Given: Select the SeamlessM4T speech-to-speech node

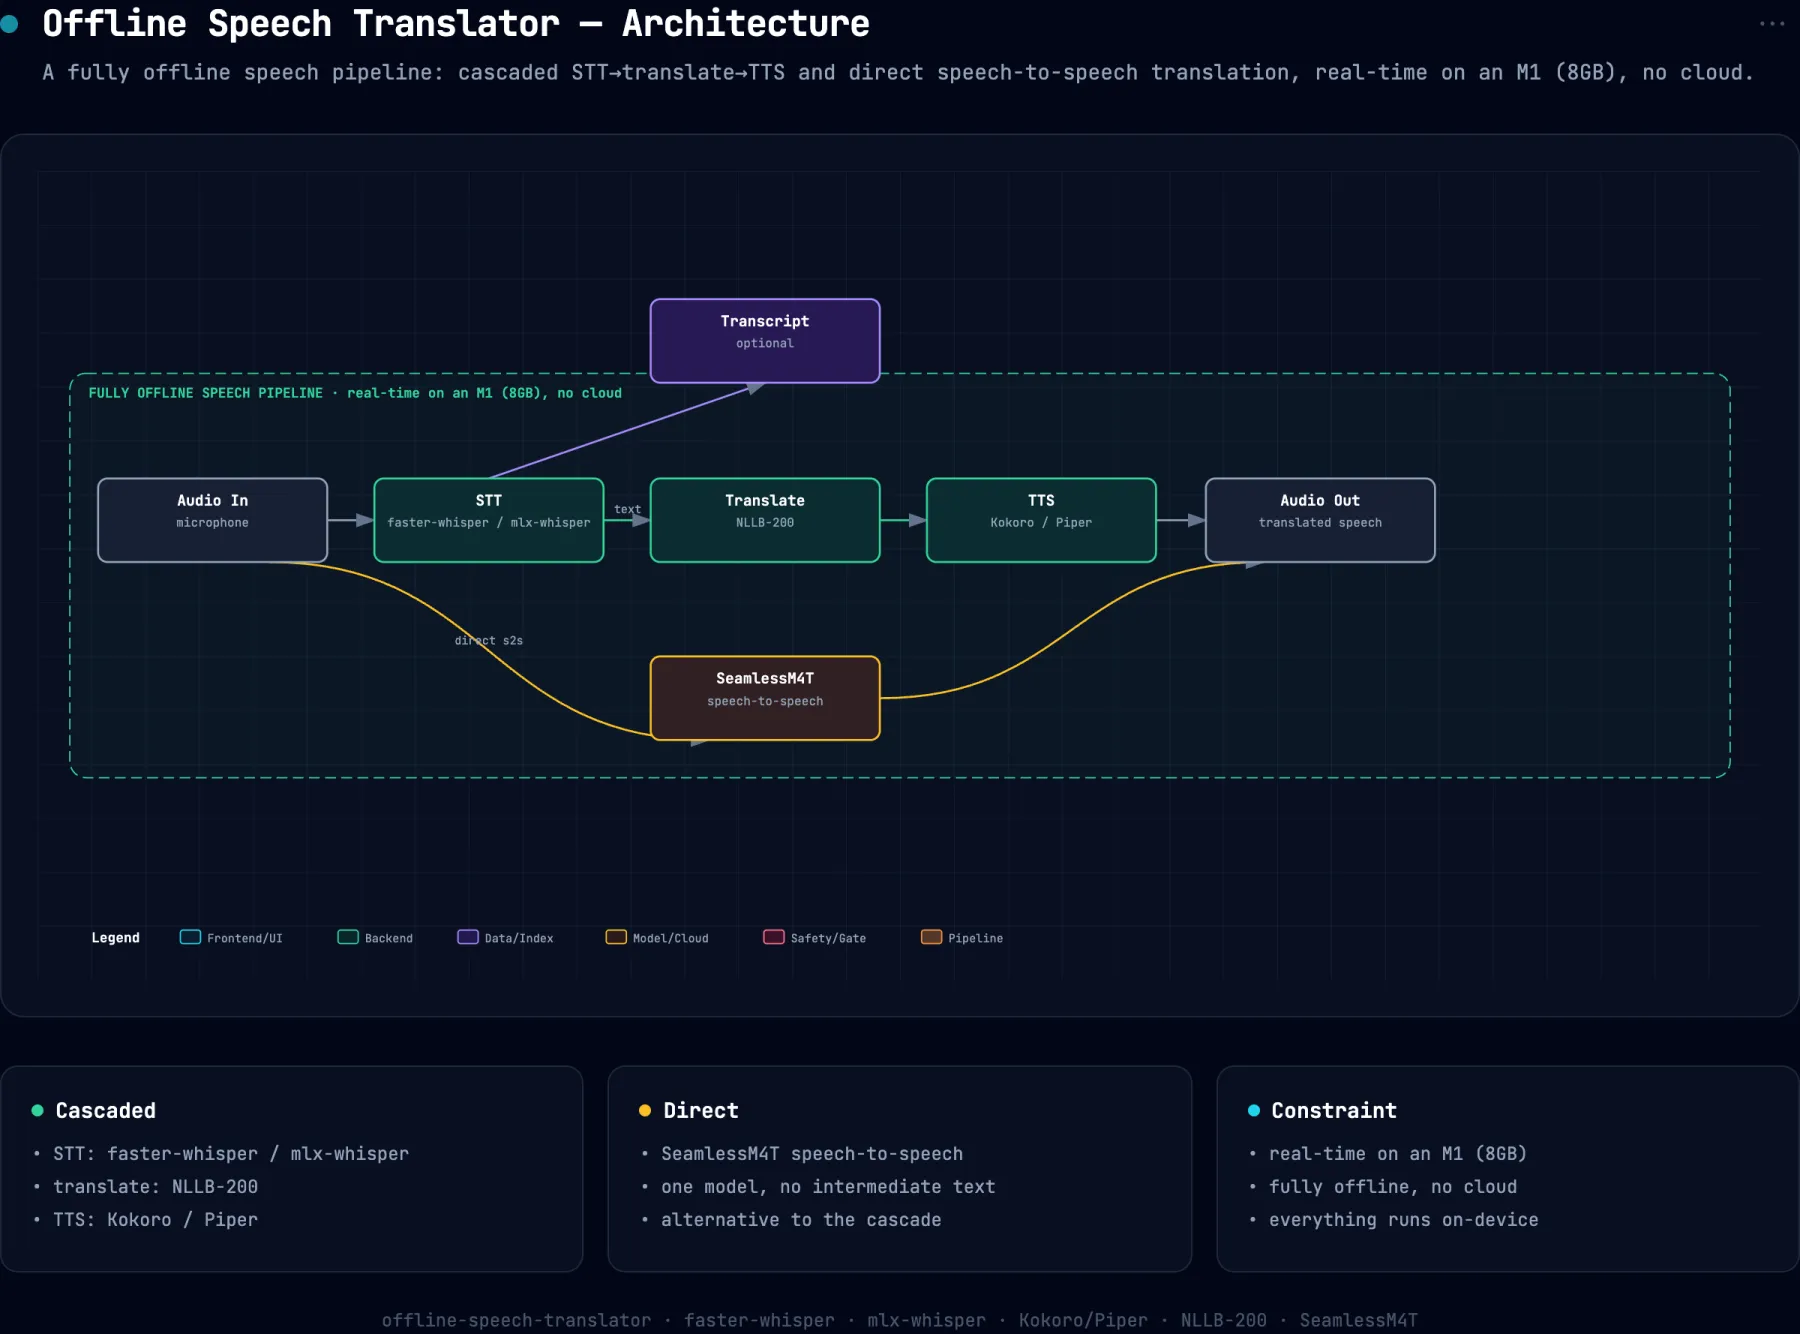Looking at the screenshot, I should (x=765, y=698).
